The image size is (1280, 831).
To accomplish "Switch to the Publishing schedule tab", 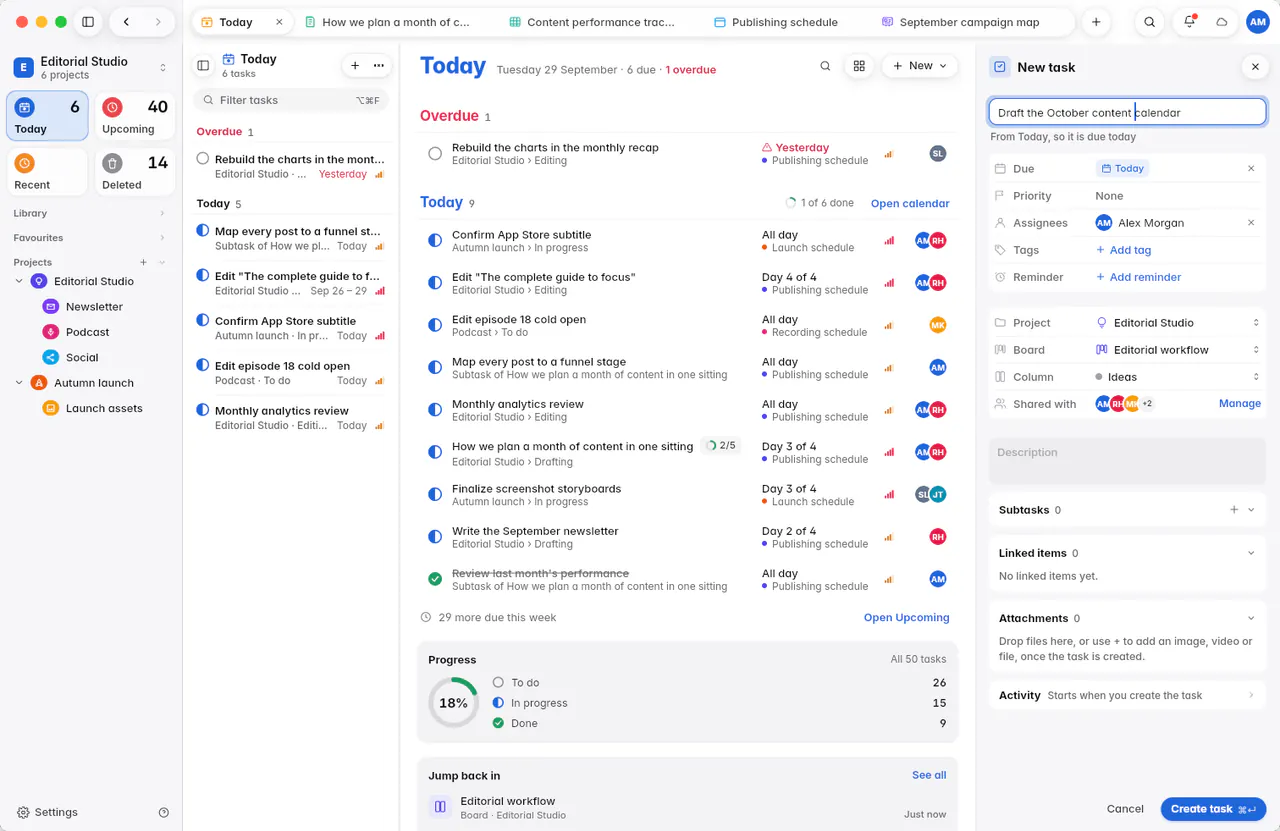I will 777,22.
